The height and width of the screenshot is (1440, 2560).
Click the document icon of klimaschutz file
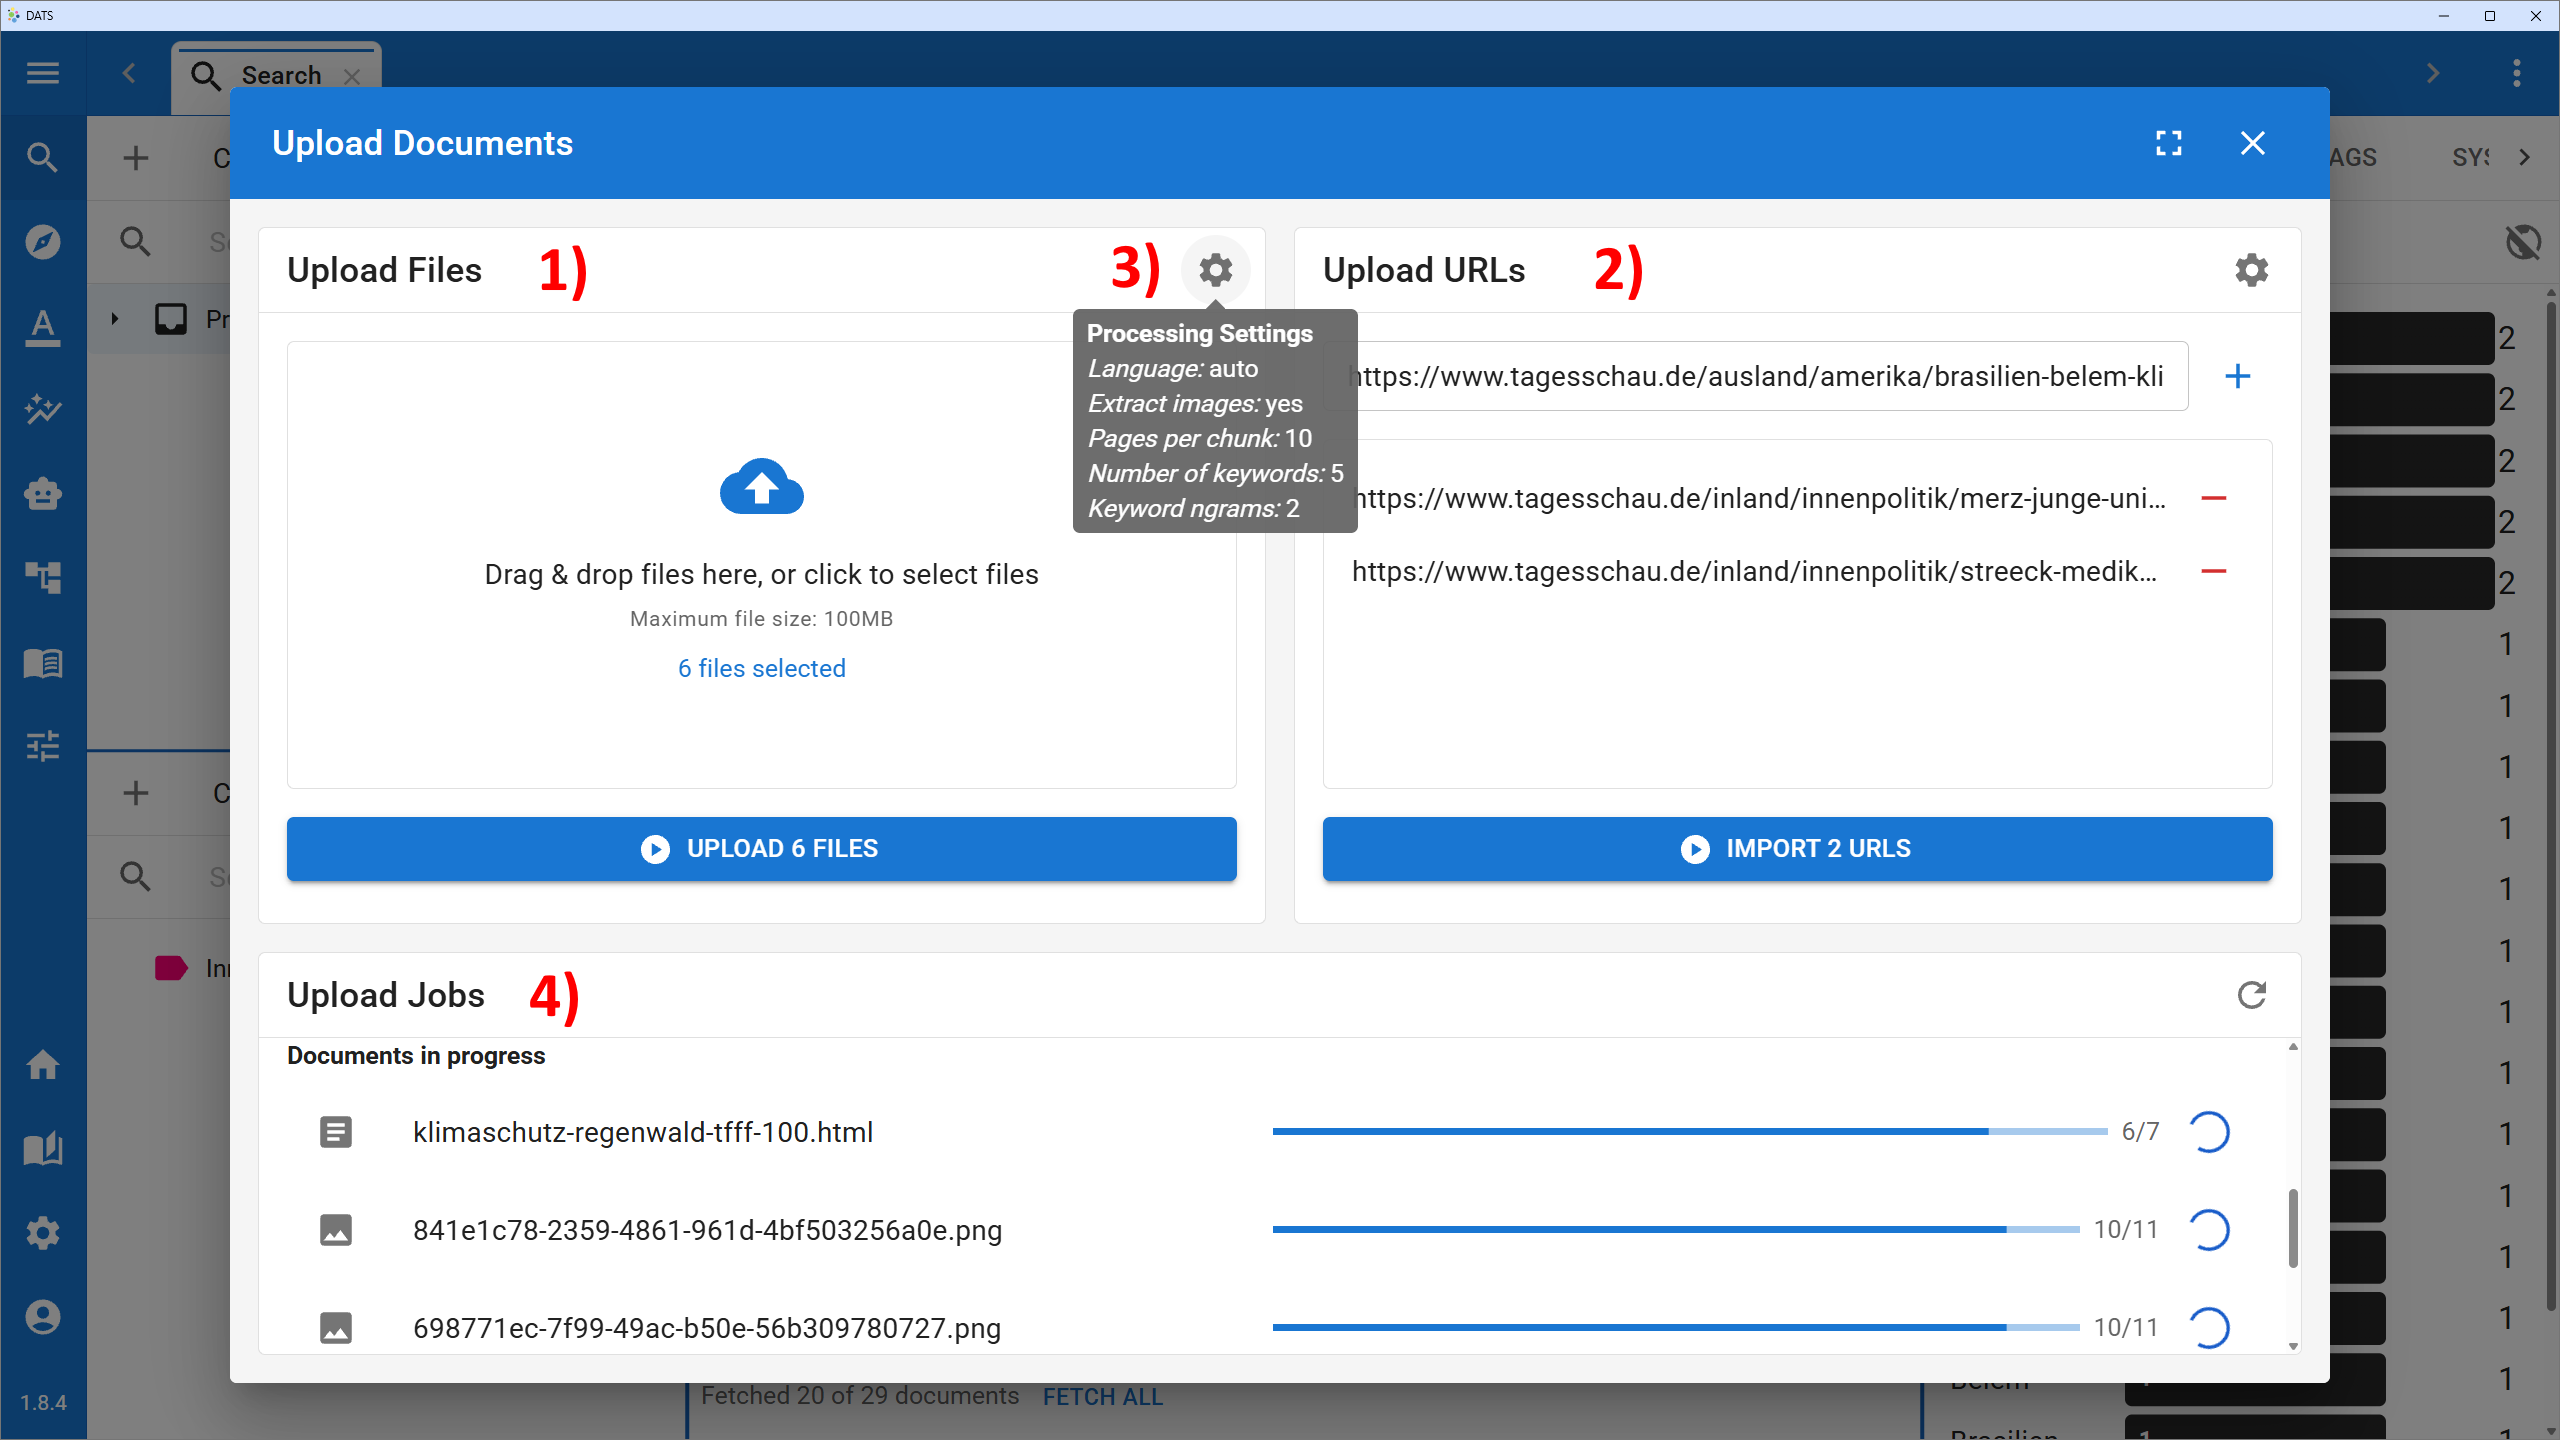tap(336, 1132)
